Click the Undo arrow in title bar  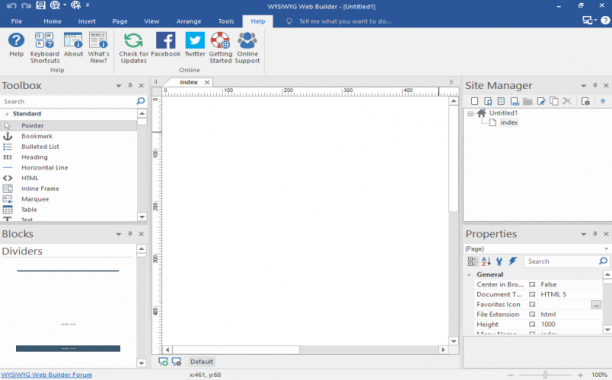(12, 5)
